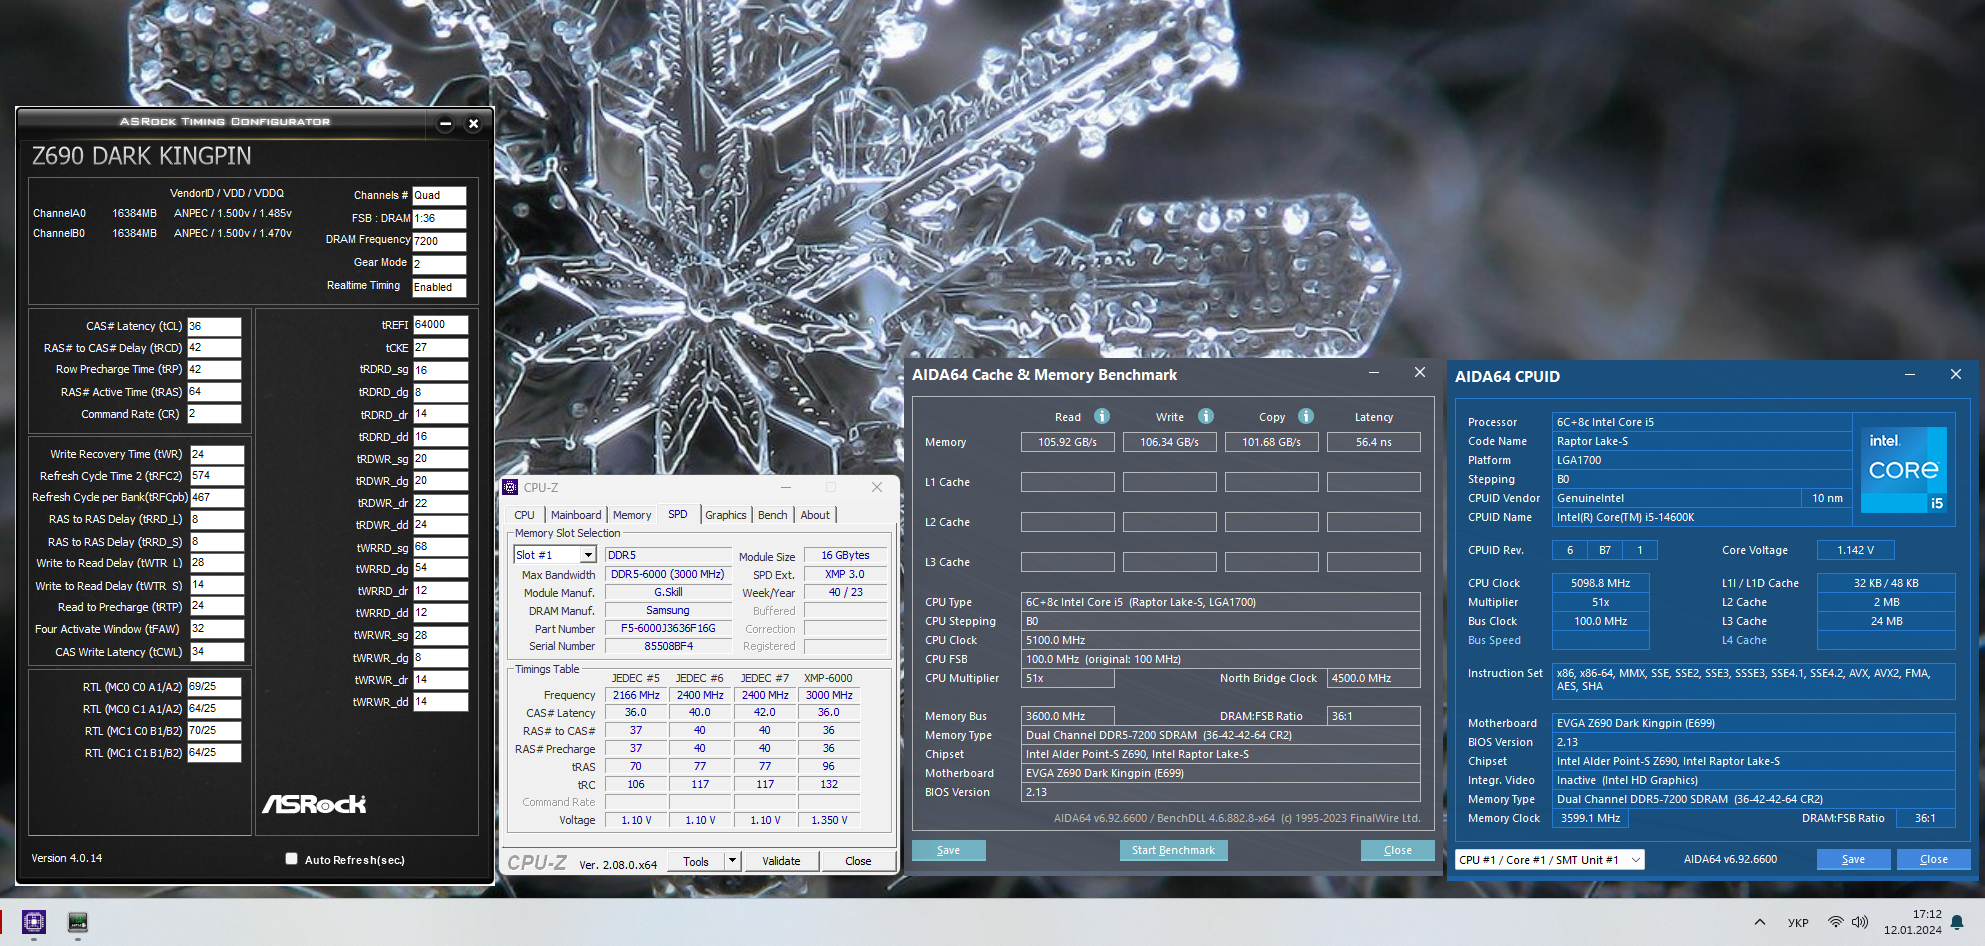Click the ASRock logo in Timing Configurator
The height and width of the screenshot is (946, 1985).
314,804
